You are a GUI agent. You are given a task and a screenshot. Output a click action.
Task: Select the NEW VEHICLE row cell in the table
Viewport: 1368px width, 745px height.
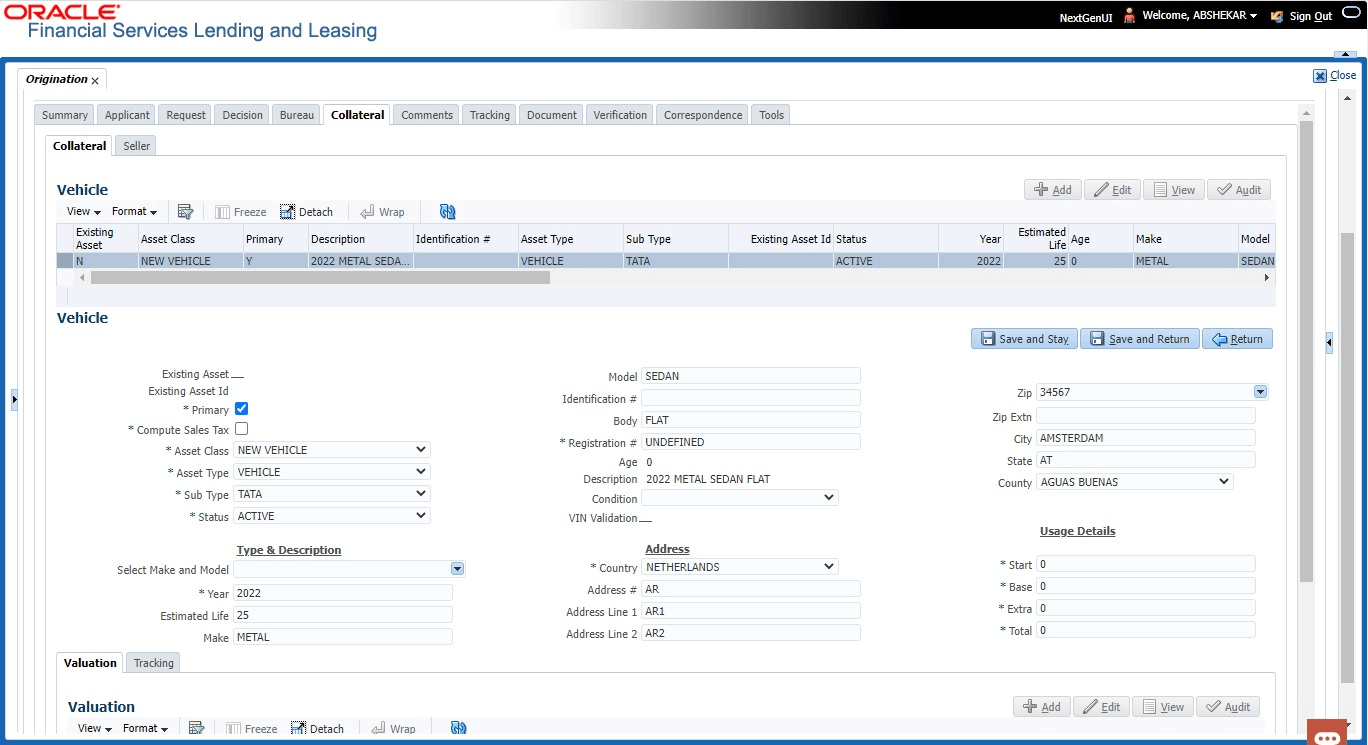[189, 261]
